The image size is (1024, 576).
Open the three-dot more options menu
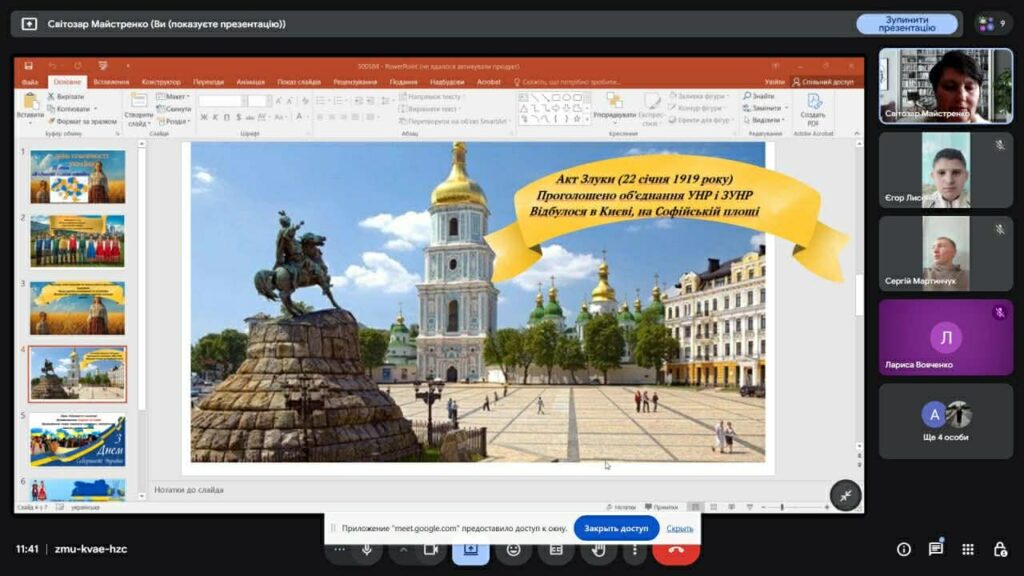[634, 549]
